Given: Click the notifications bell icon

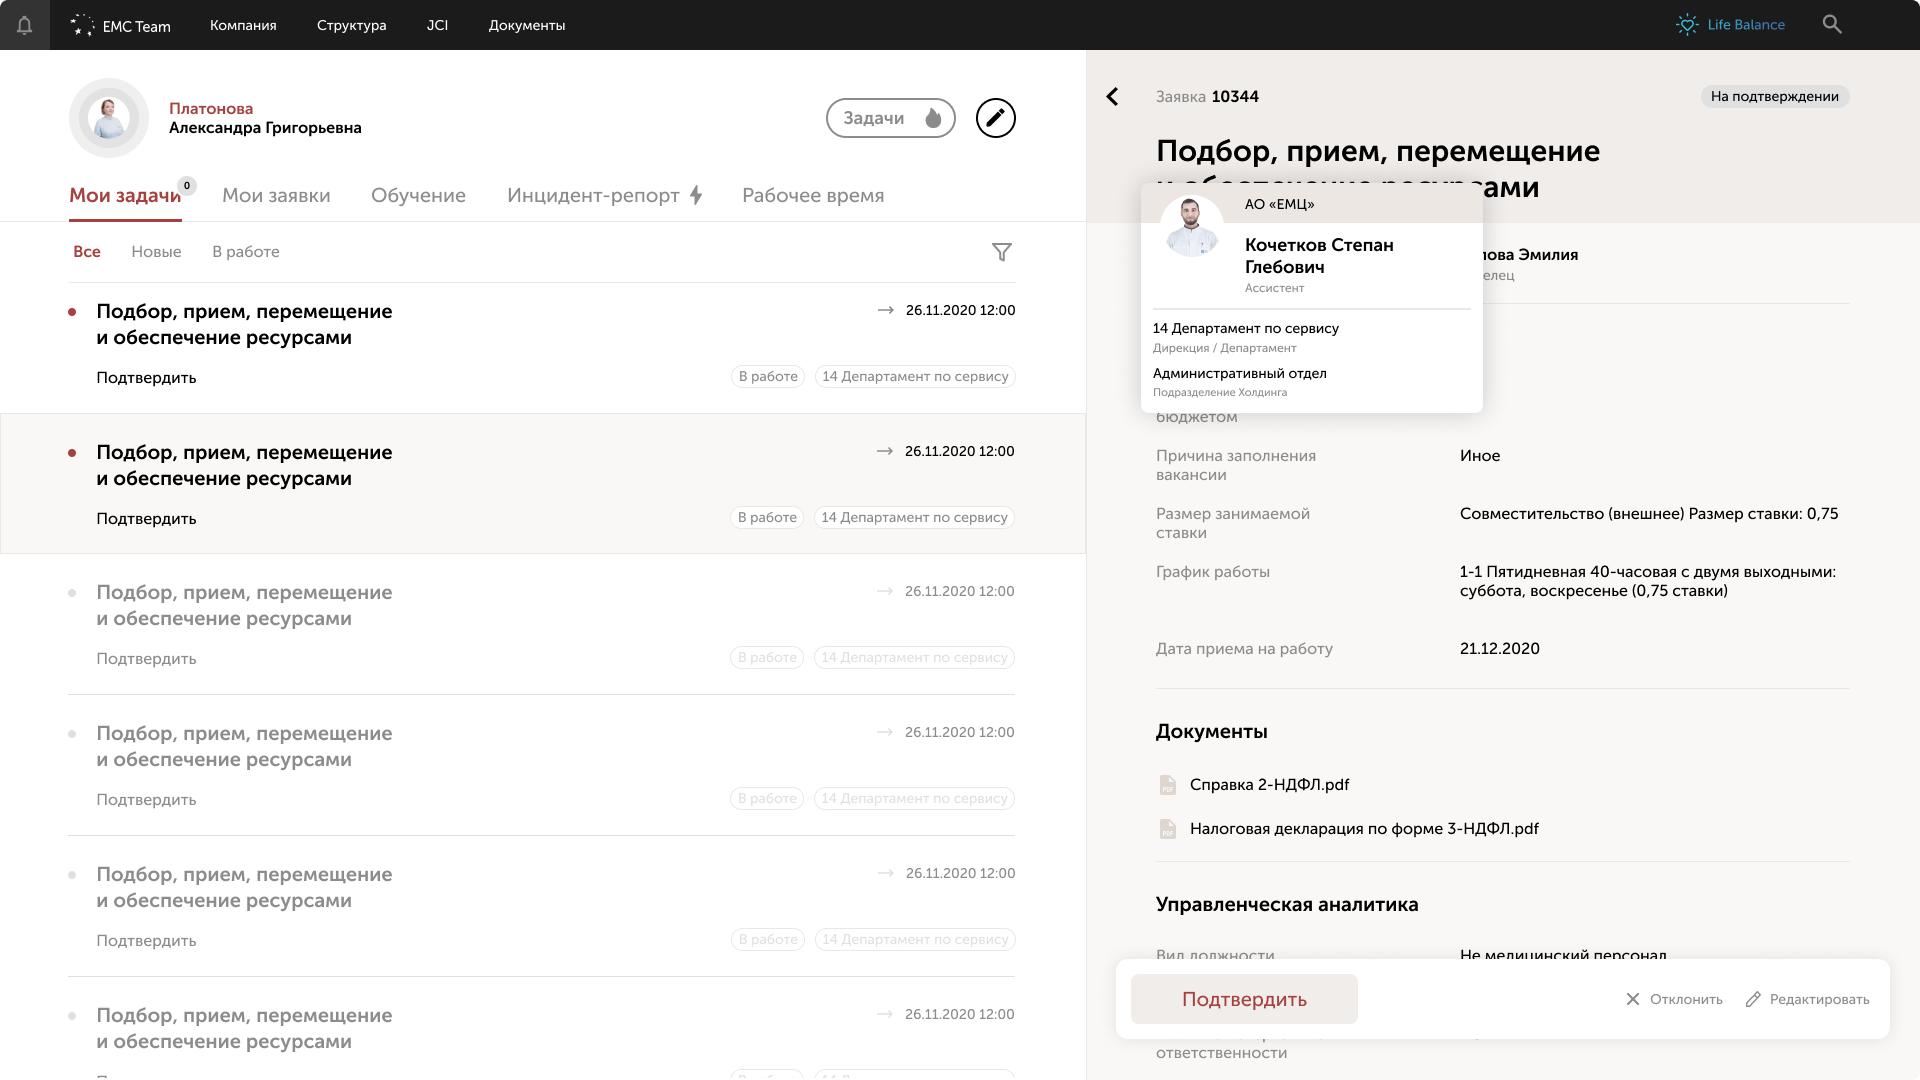Looking at the screenshot, I should (25, 25).
